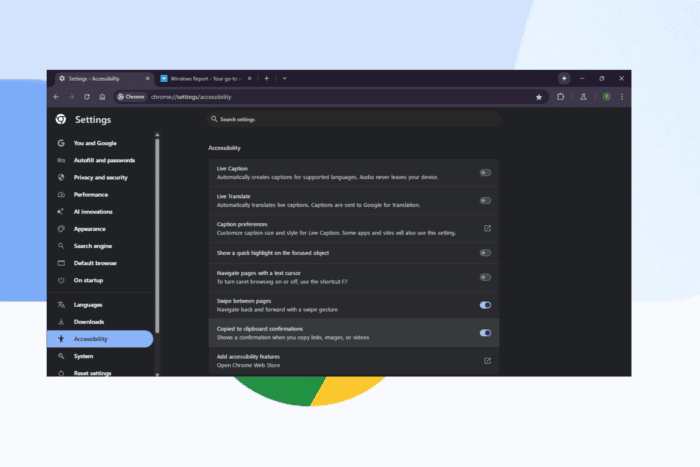Click the magnifier icon in Search settings
The height and width of the screenshot is (467, 700).
(x=214, y=119)
